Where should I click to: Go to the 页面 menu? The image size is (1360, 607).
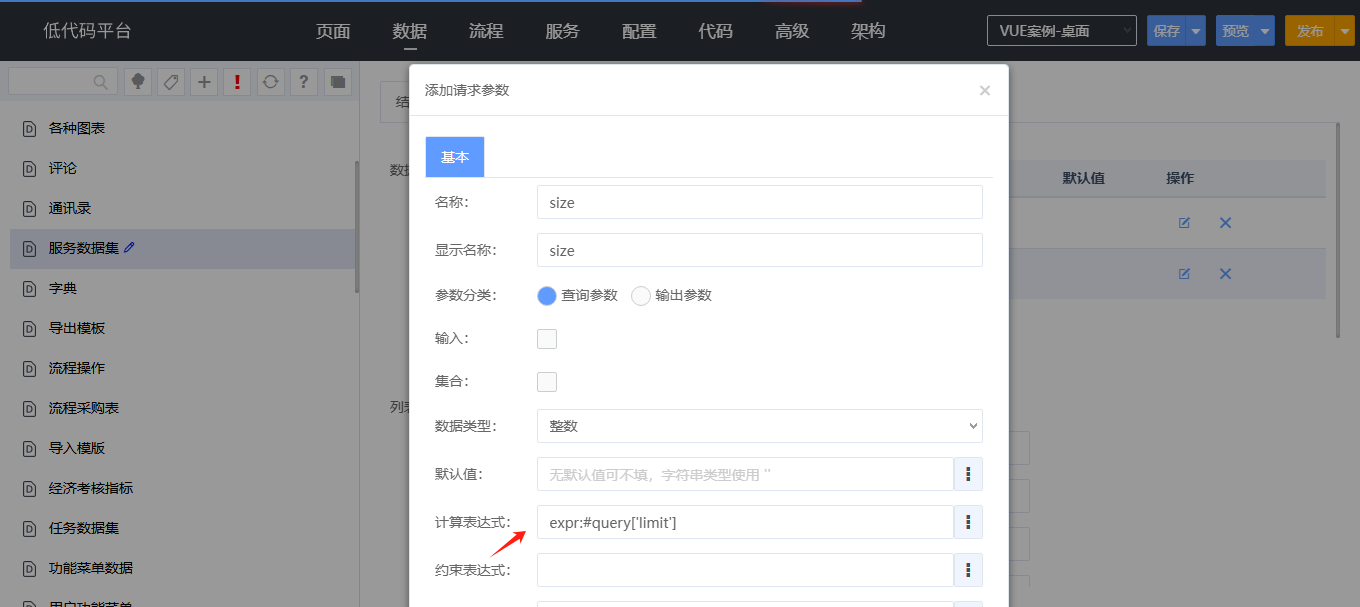[x=333, y=31]
